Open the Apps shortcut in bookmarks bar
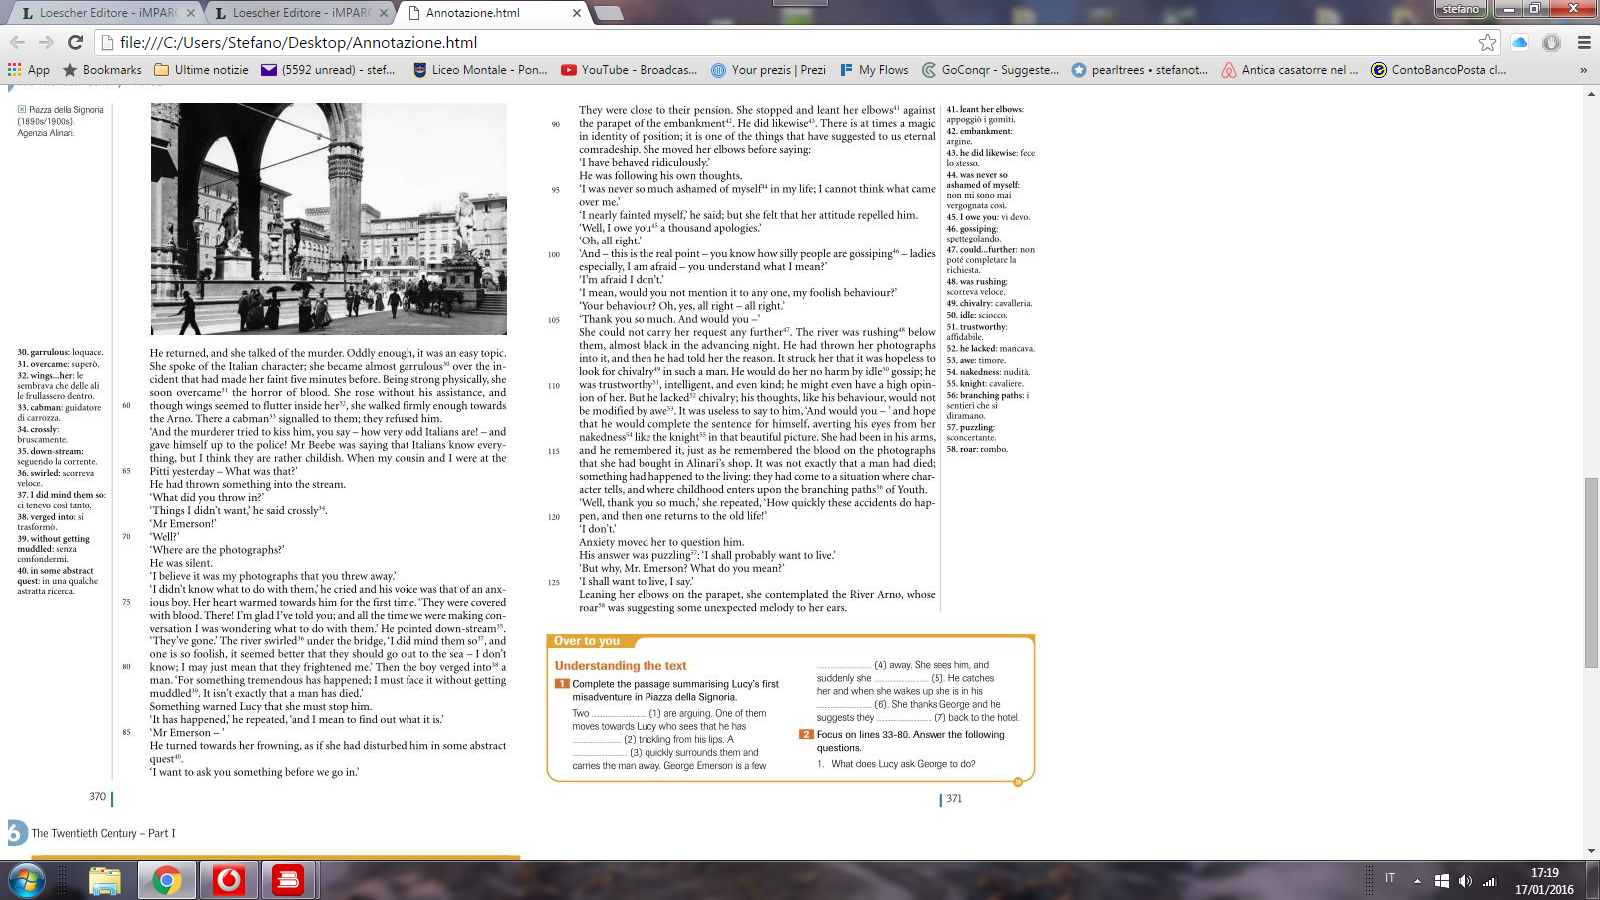This screenshot has width=1600, height=900. click(x=28, y=70)
